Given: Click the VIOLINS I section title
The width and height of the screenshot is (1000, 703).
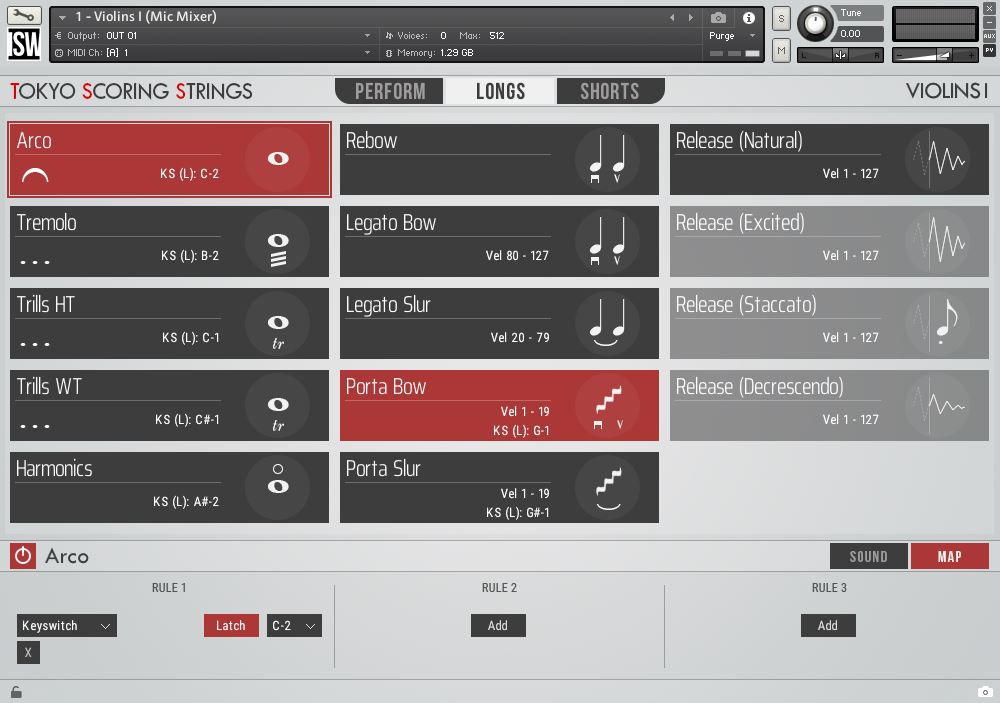Looking at the screenshot, I should [947, 91].
